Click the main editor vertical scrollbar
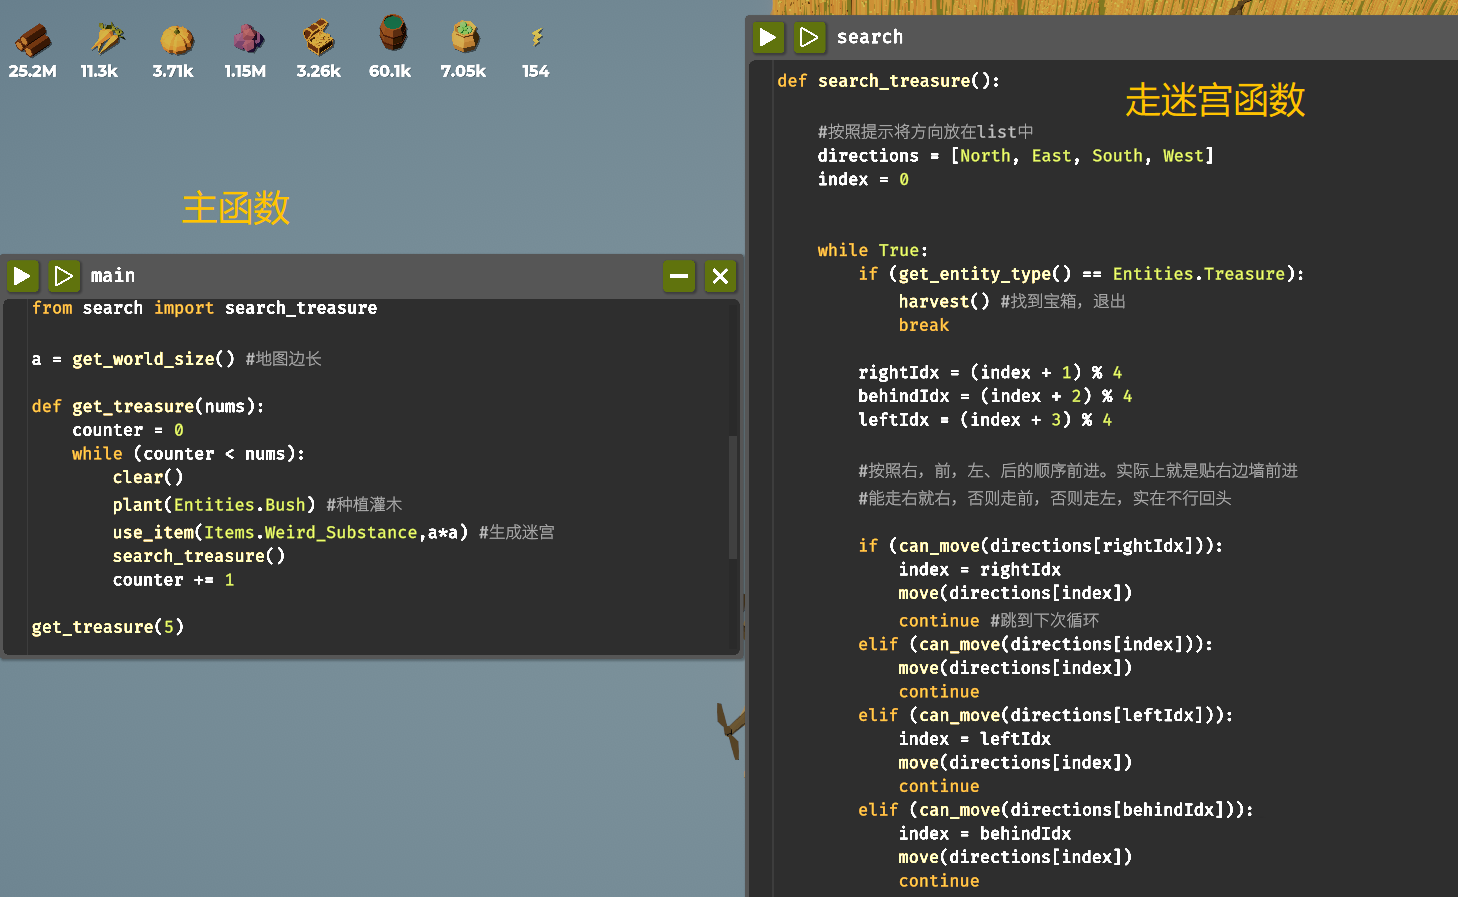Viewport: 1458px width, 897px height. pyautogui.click(x=733, y=496)
